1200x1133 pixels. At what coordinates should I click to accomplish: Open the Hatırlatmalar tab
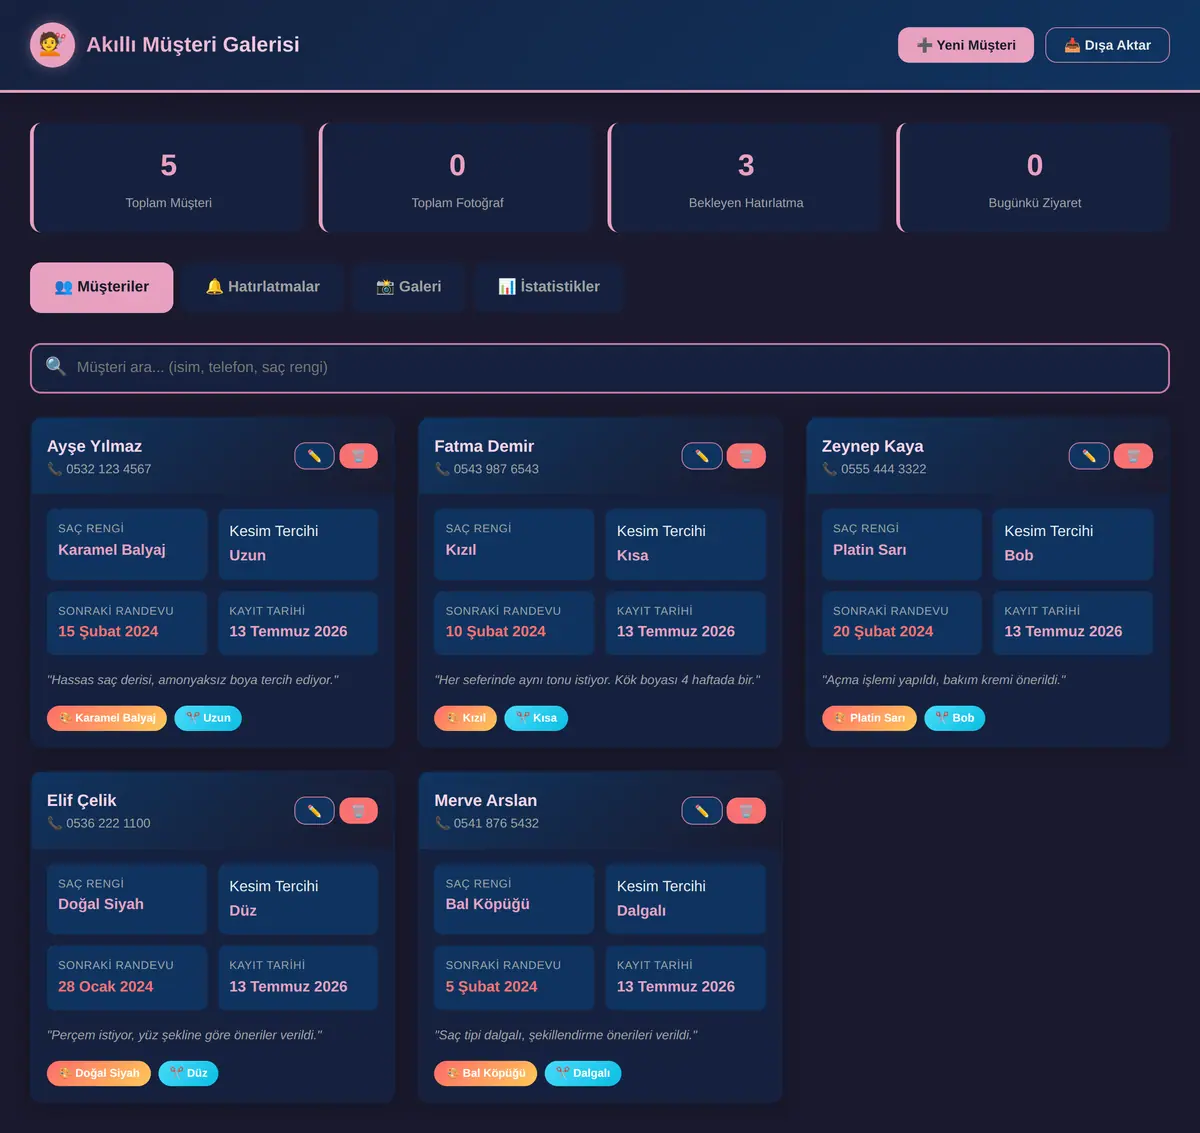[x=263, y=287]
